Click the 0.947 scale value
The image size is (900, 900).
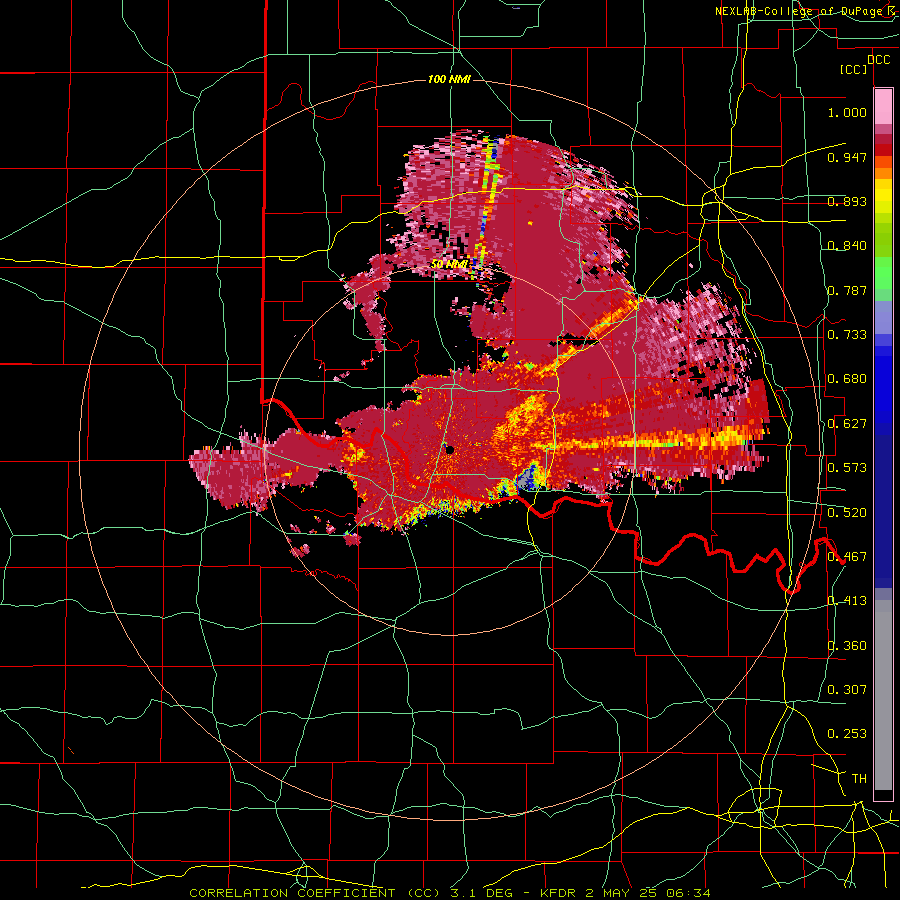click(847, 157)
